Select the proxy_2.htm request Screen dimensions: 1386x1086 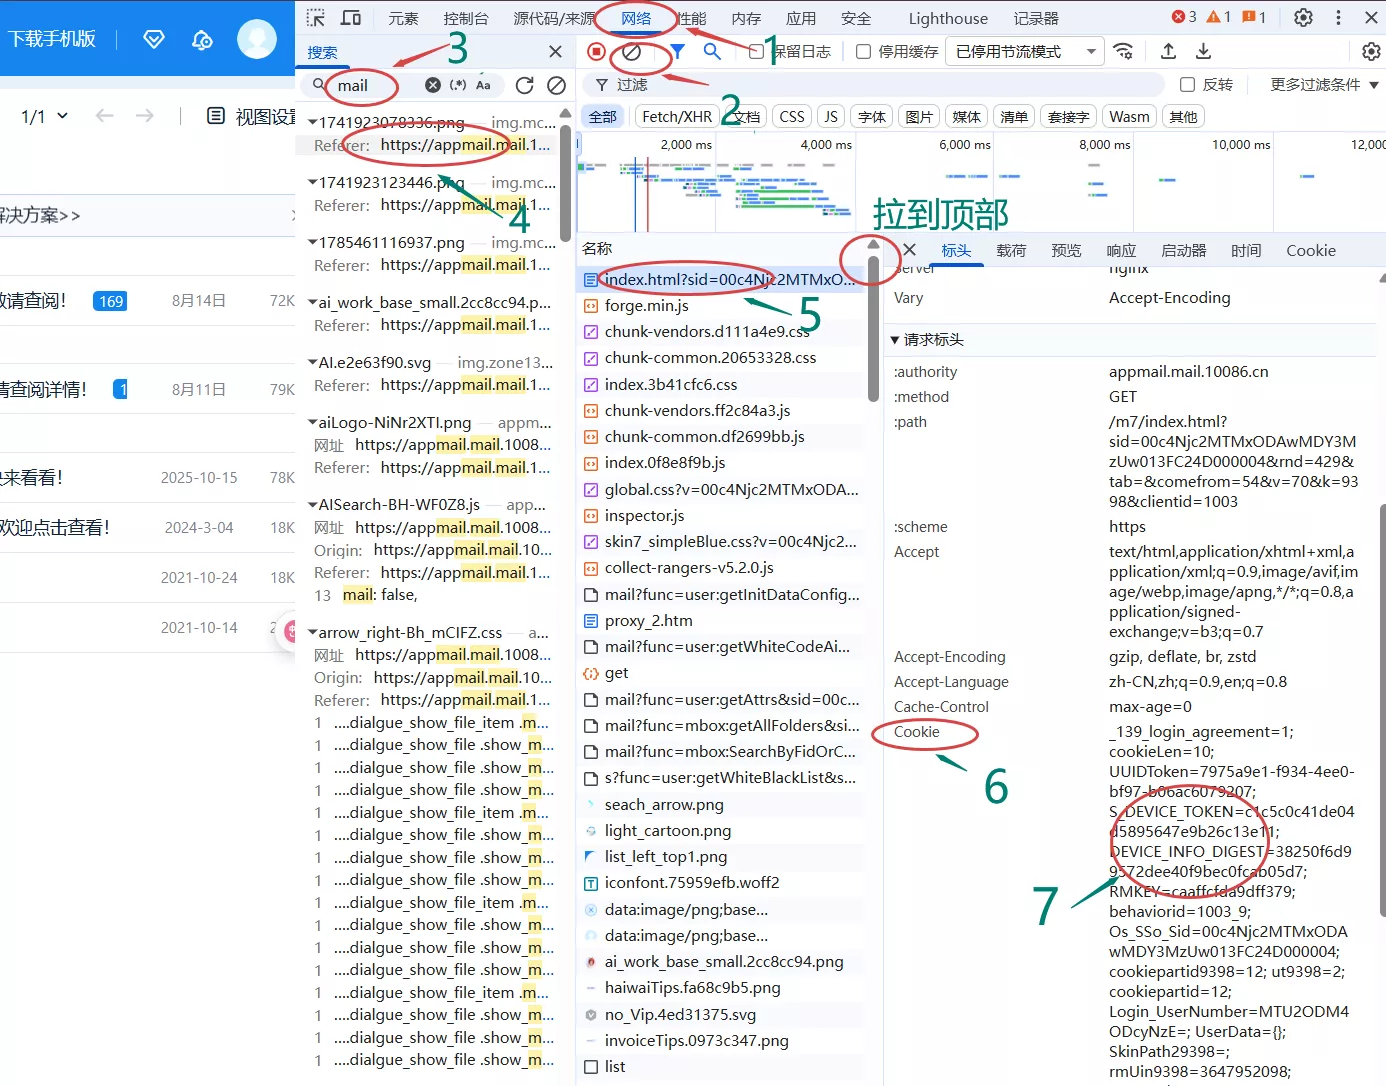pos(720,620)
